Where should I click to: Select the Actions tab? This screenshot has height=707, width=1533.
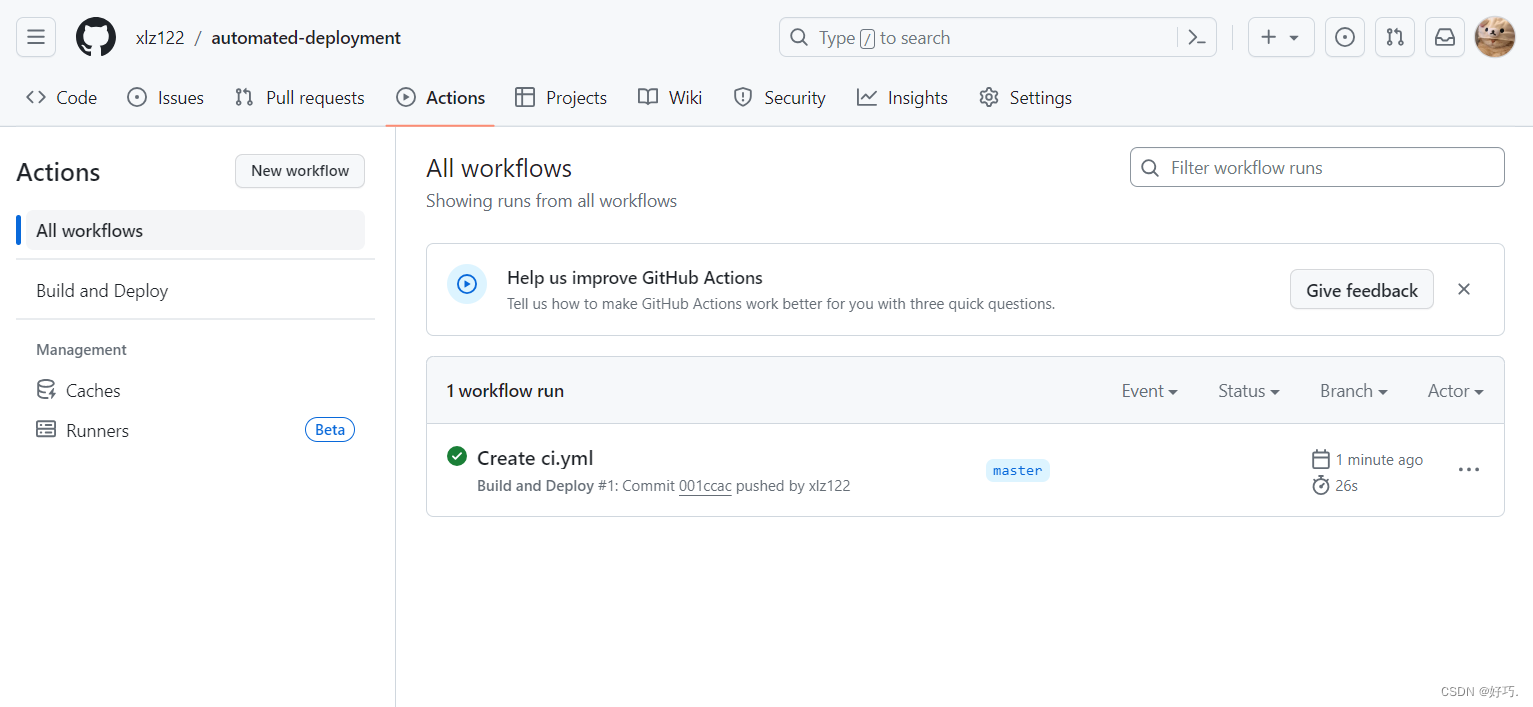441,98
